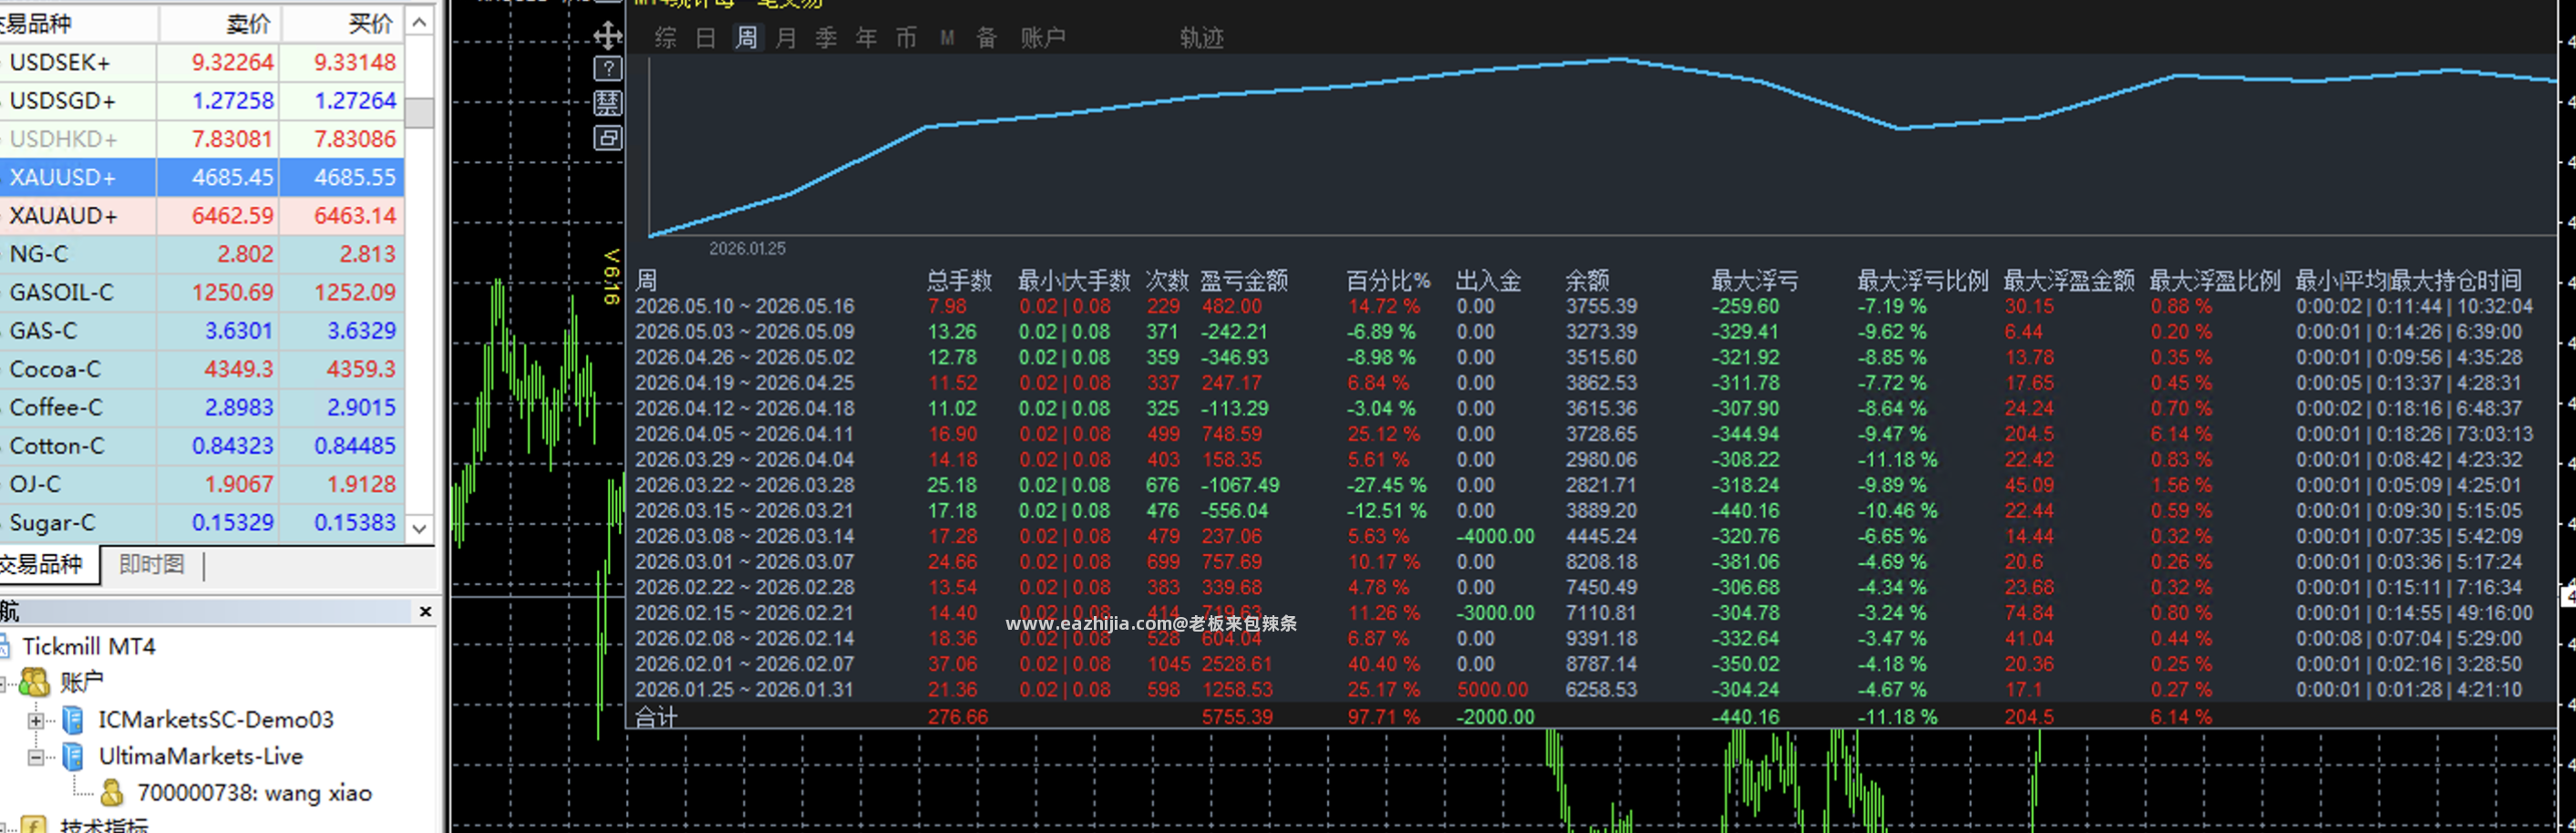The height and width of the screenshot is (833, 2576).
Task: Select the 年 yearly statistics tab
Action: [x=866, y=38]
